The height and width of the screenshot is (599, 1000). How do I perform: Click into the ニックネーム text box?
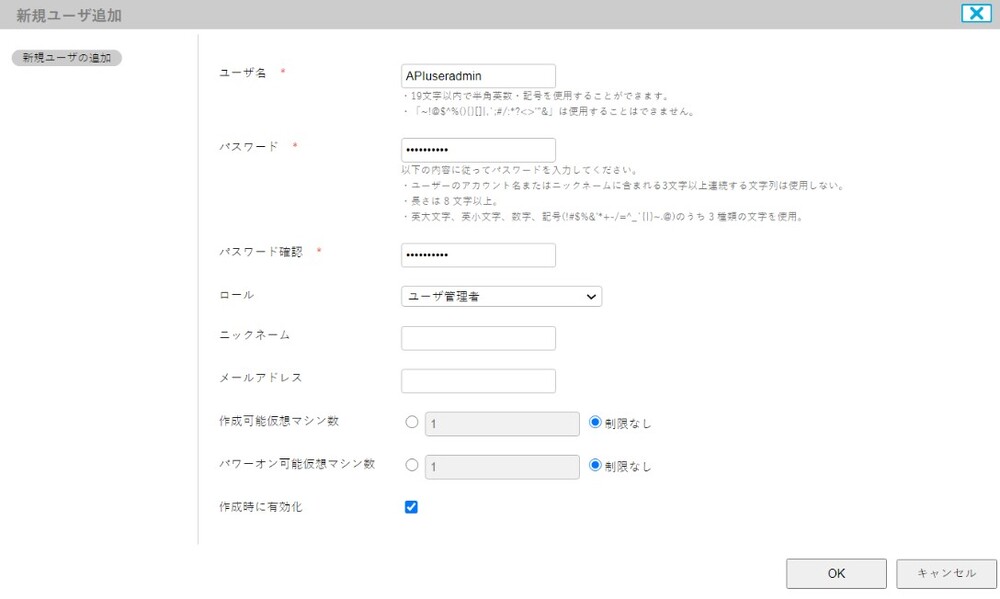click(x=478, y=338)
